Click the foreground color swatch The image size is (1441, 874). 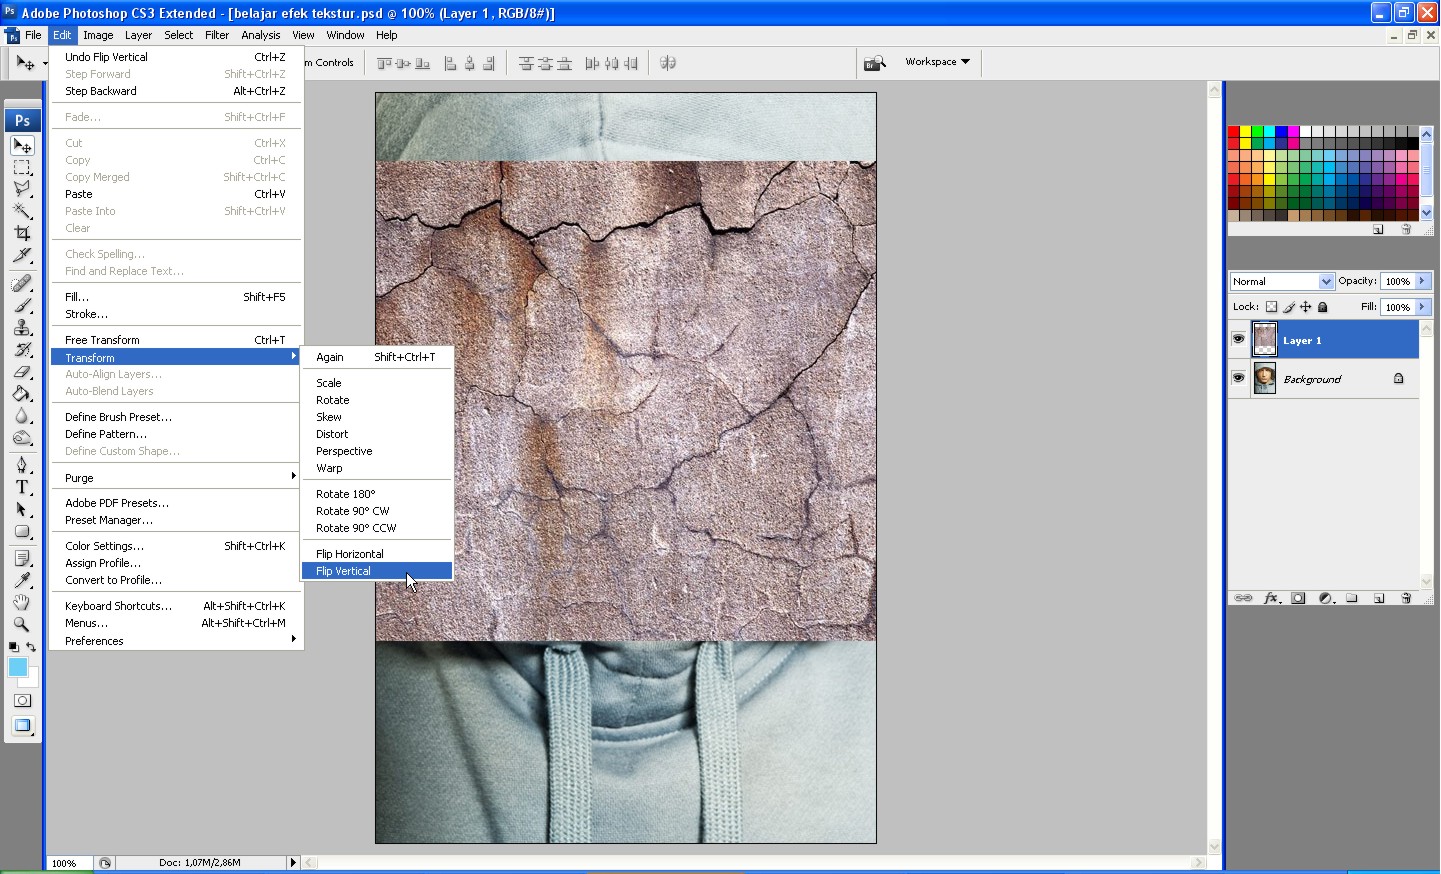pos(17,668)
